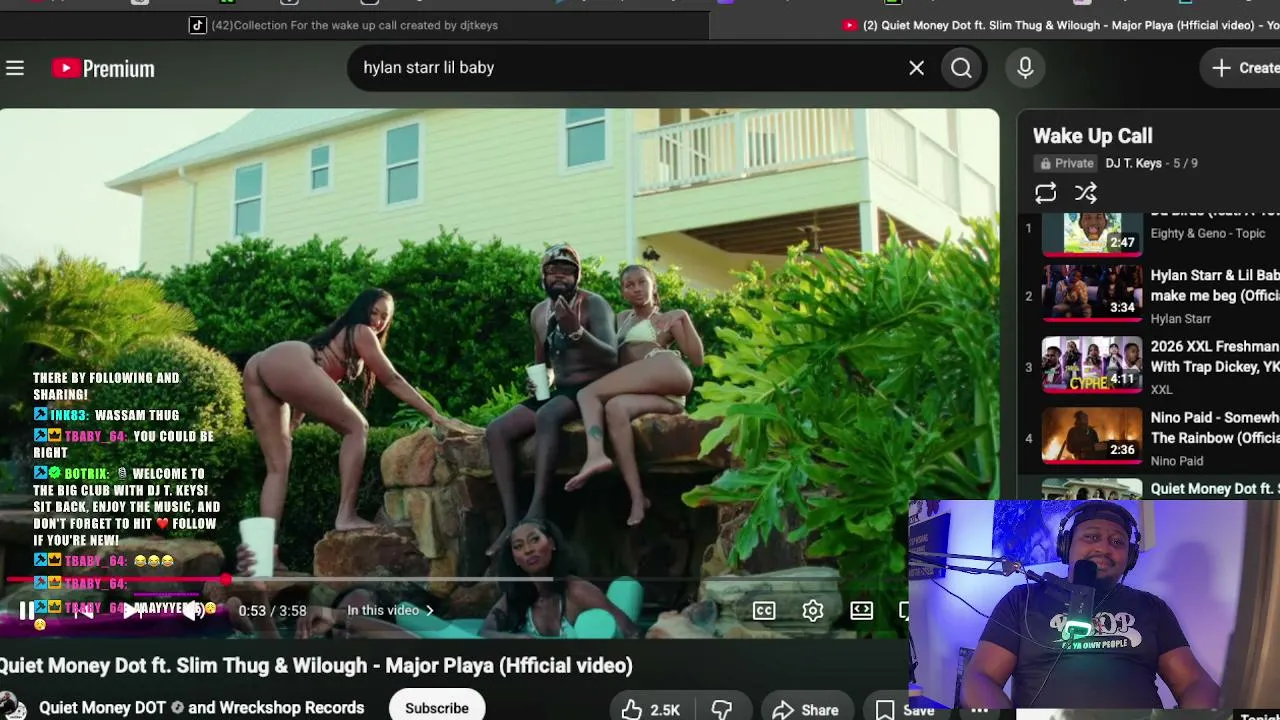The width and height of the screenshot is (1280, 720).
Task: Toggle shuffle for the Wake Up Call playlist
Action: pos(1086,193)
